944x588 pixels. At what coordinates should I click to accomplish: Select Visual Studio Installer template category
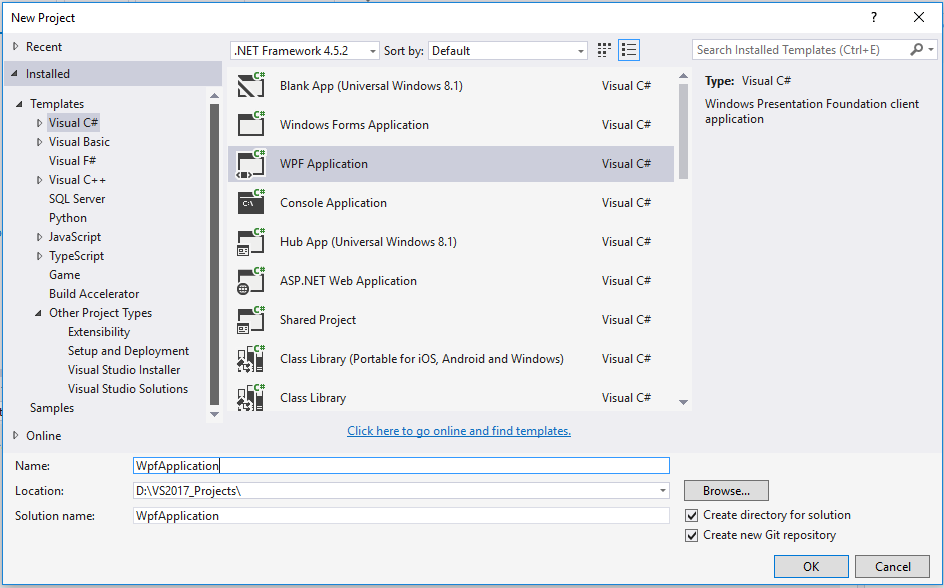point(124,370)
